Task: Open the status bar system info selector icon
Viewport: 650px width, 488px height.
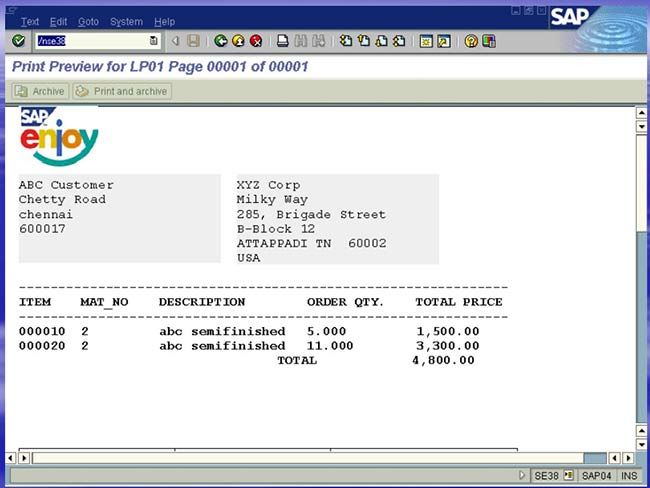Action: [568, 476]
